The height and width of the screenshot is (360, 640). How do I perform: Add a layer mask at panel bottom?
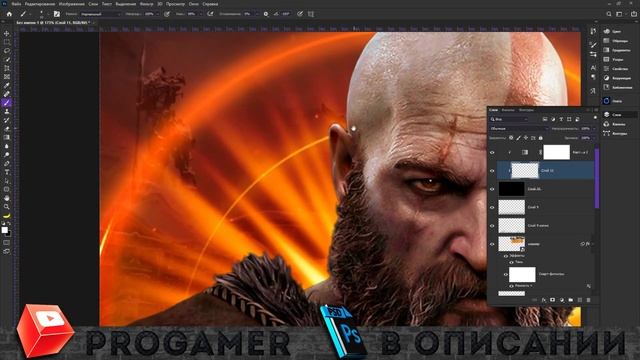552,300
